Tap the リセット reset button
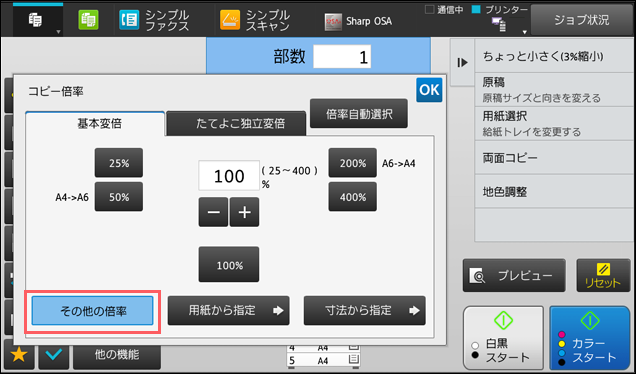This screenshot has height=374, width=636. [603, 275]
